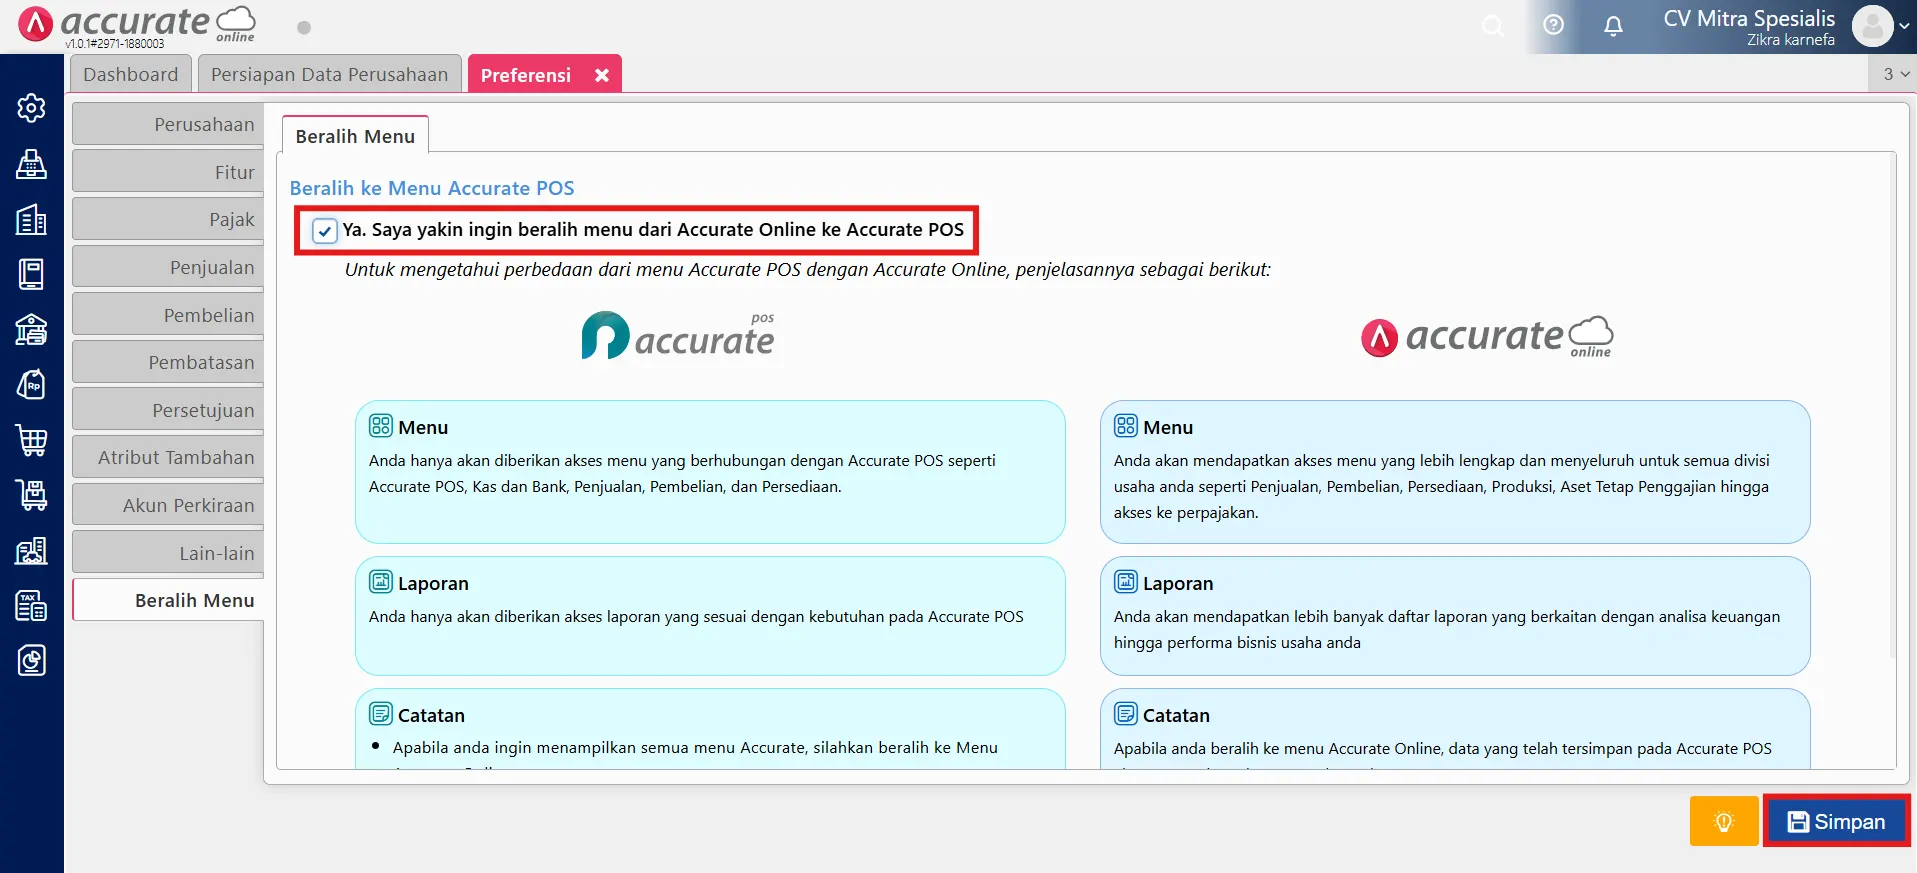The width and height of the screenshot is (1917, 873).
Task: Click the notification bell icon
Action: click(x=1613, y=26)
